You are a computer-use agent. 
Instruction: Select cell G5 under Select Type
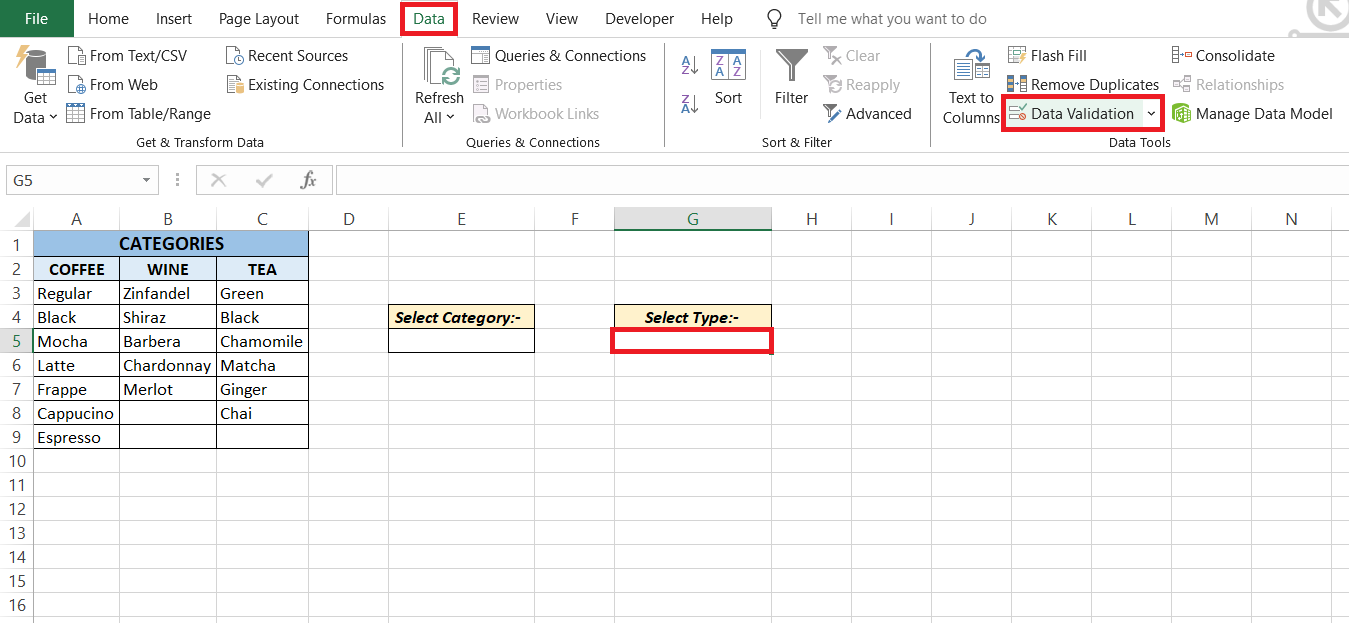(692, 341)
